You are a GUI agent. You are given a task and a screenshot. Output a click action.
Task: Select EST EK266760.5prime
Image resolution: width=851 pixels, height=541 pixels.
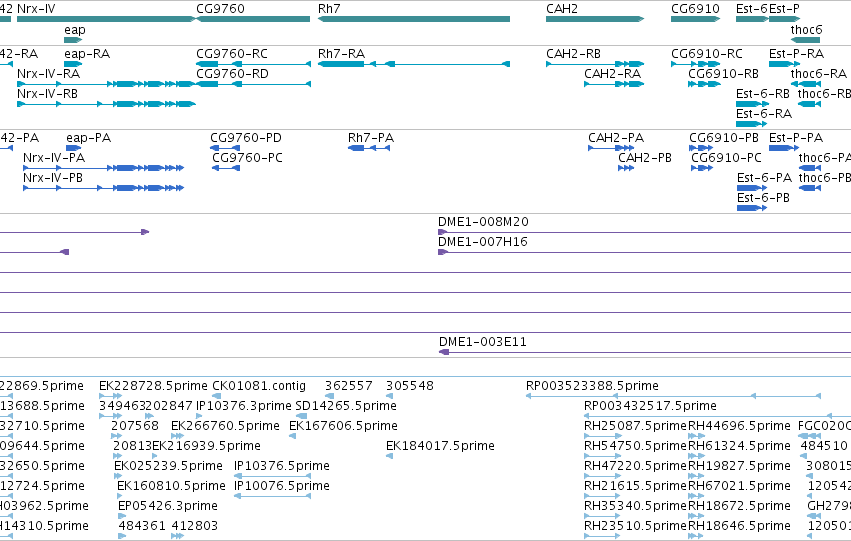pos(177,436)
